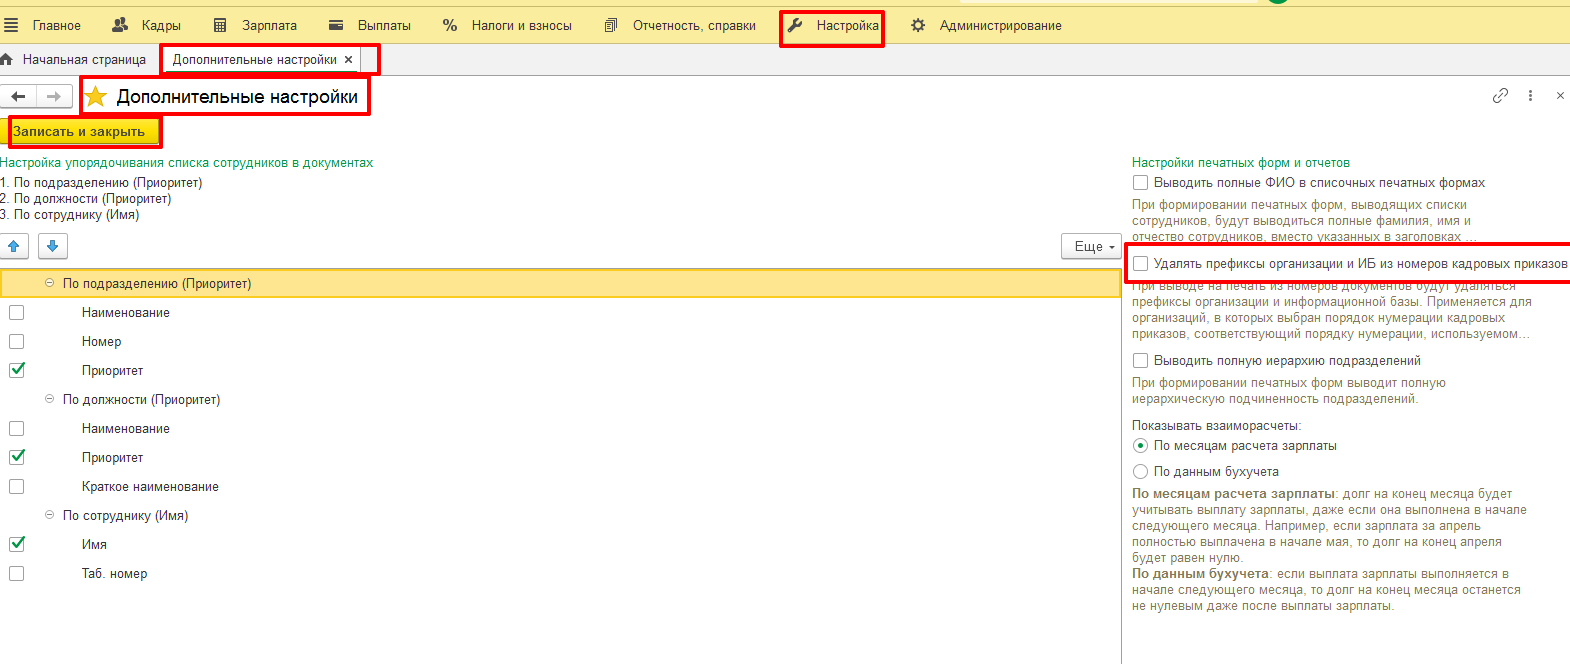Click the hamburger menu icon

coord(11,25)
